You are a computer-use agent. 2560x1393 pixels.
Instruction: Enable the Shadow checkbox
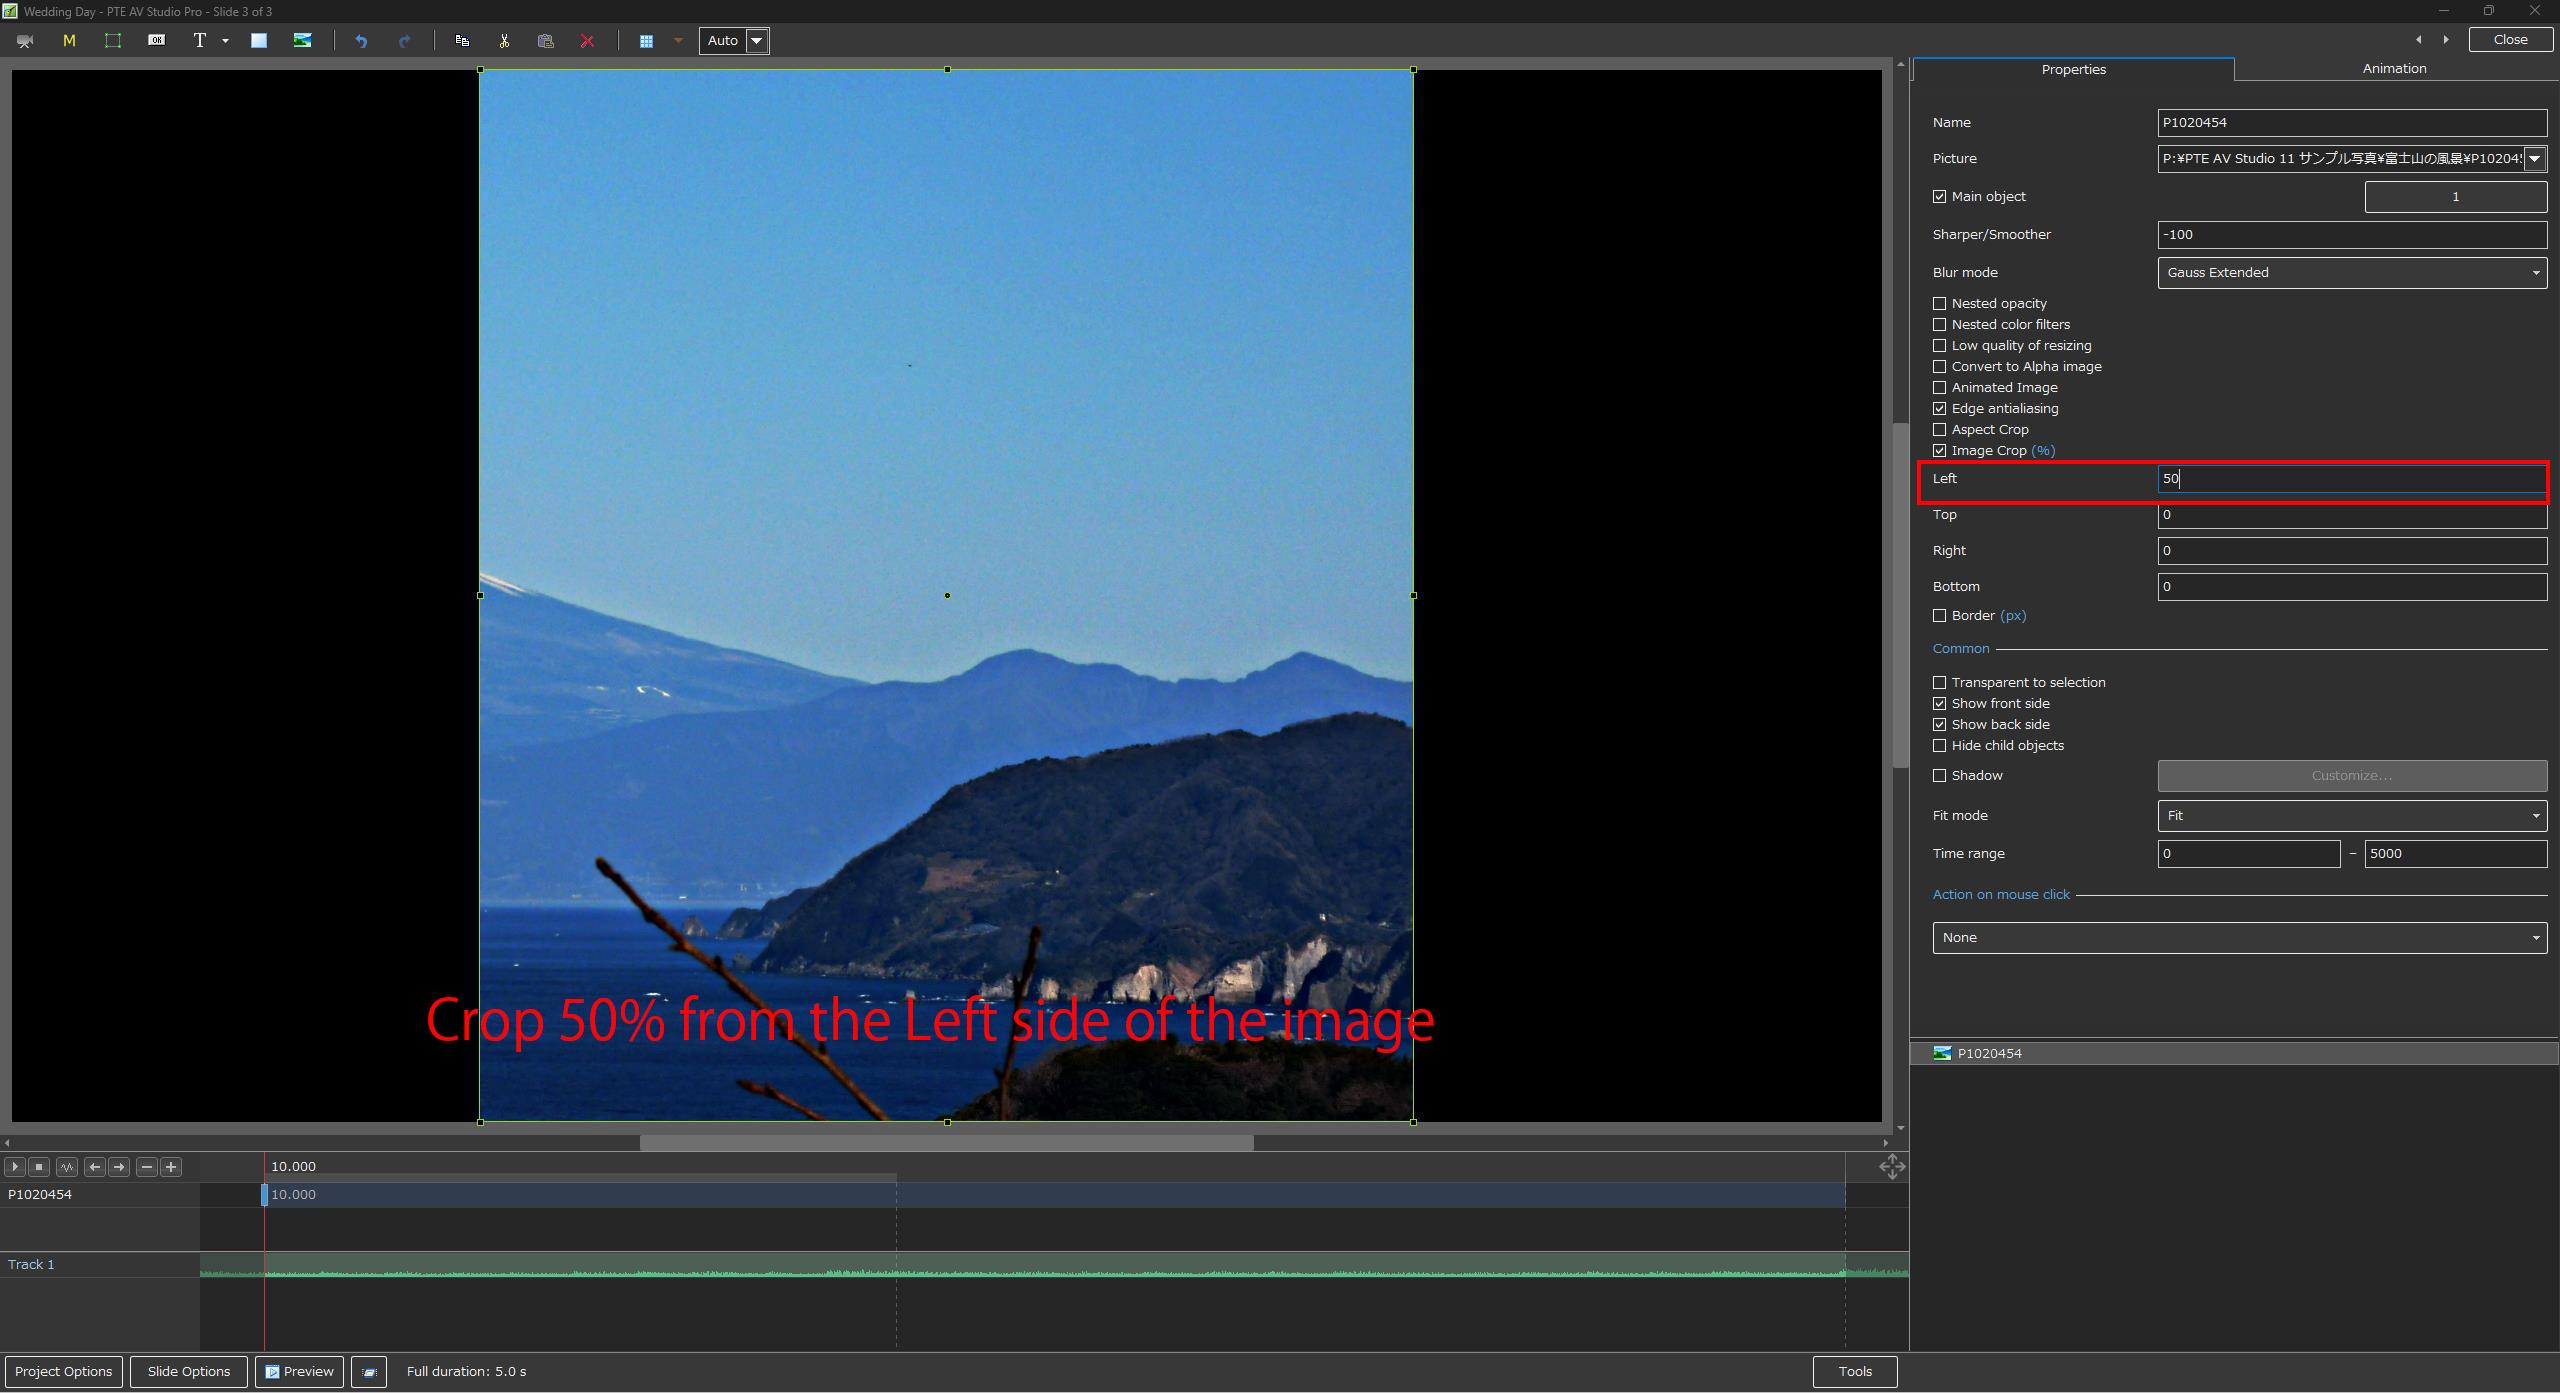1940,776
